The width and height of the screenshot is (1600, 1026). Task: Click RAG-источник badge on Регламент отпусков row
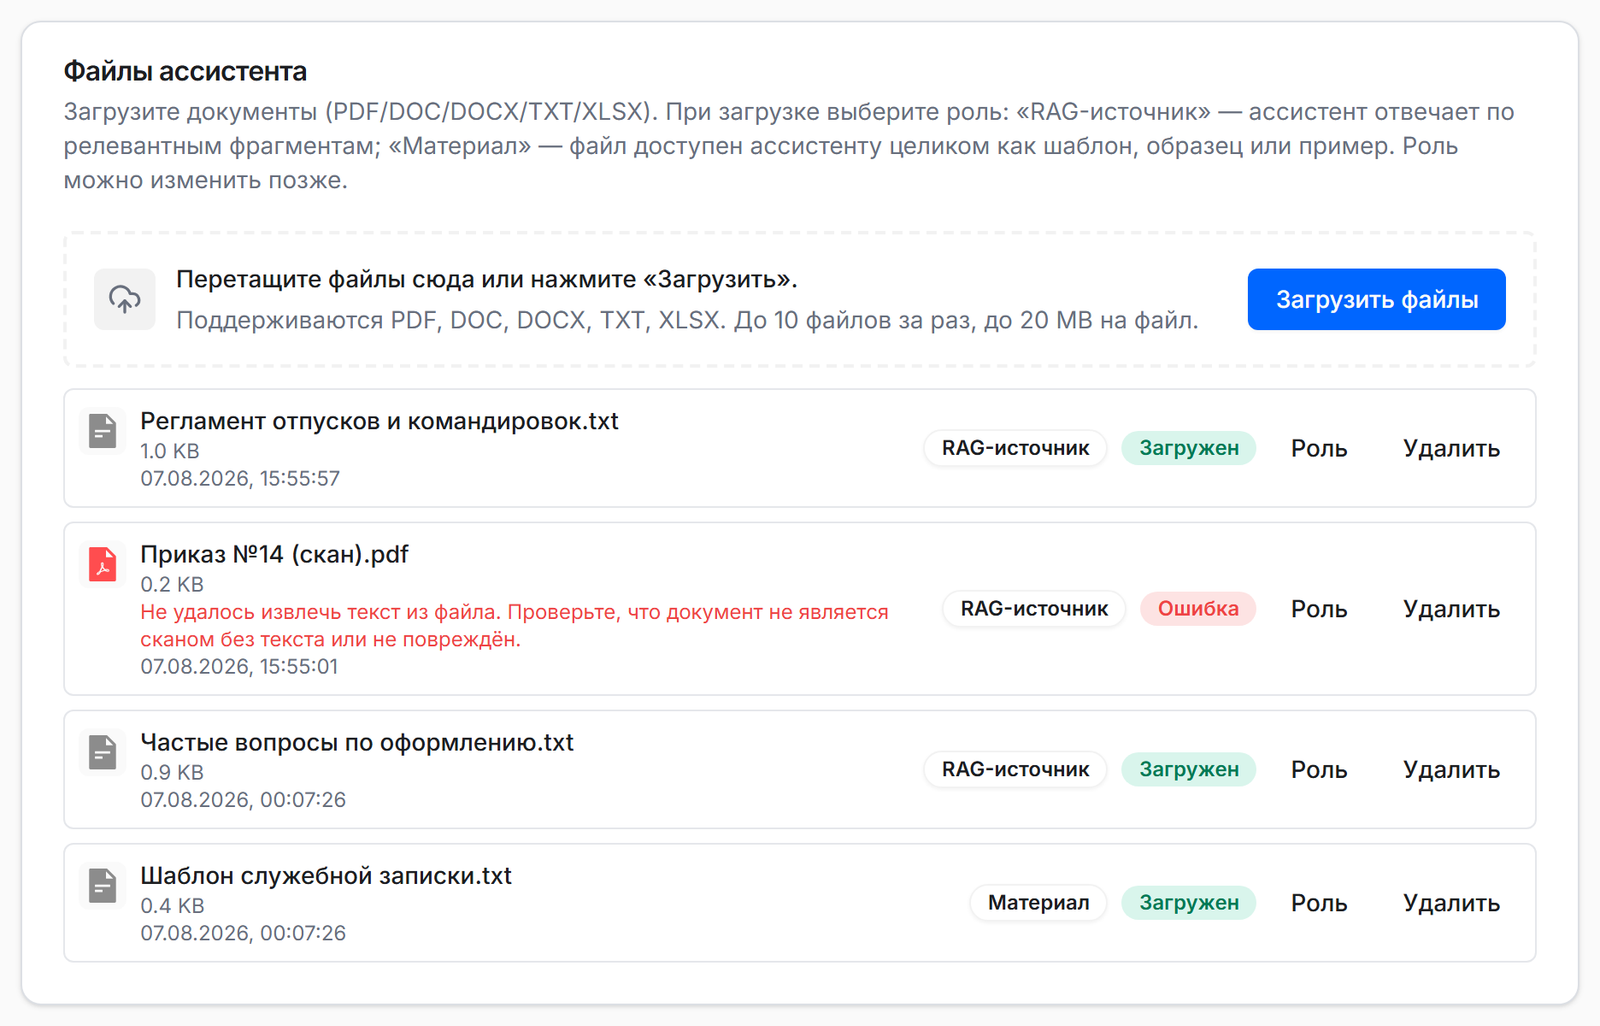click(x=1015, y=448)
